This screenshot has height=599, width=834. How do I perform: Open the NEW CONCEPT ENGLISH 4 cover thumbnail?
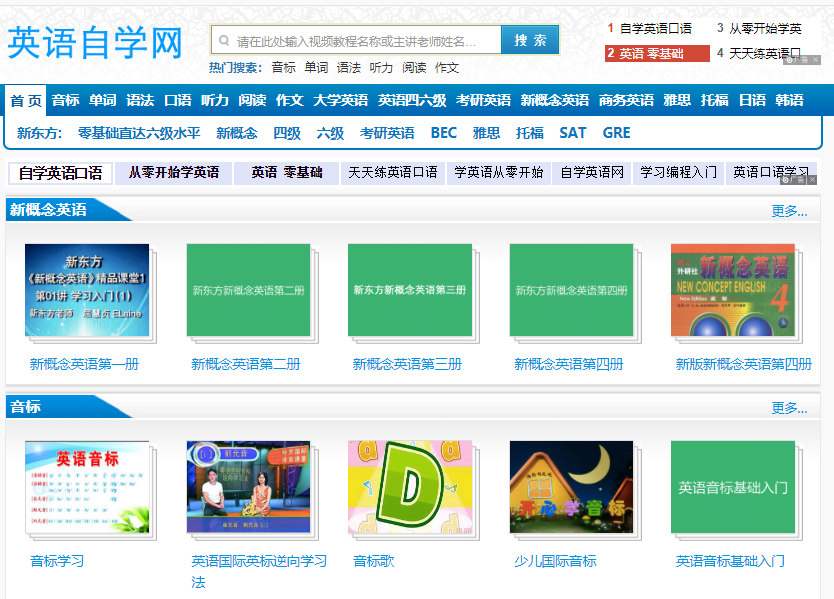click(x=733, y=294)
